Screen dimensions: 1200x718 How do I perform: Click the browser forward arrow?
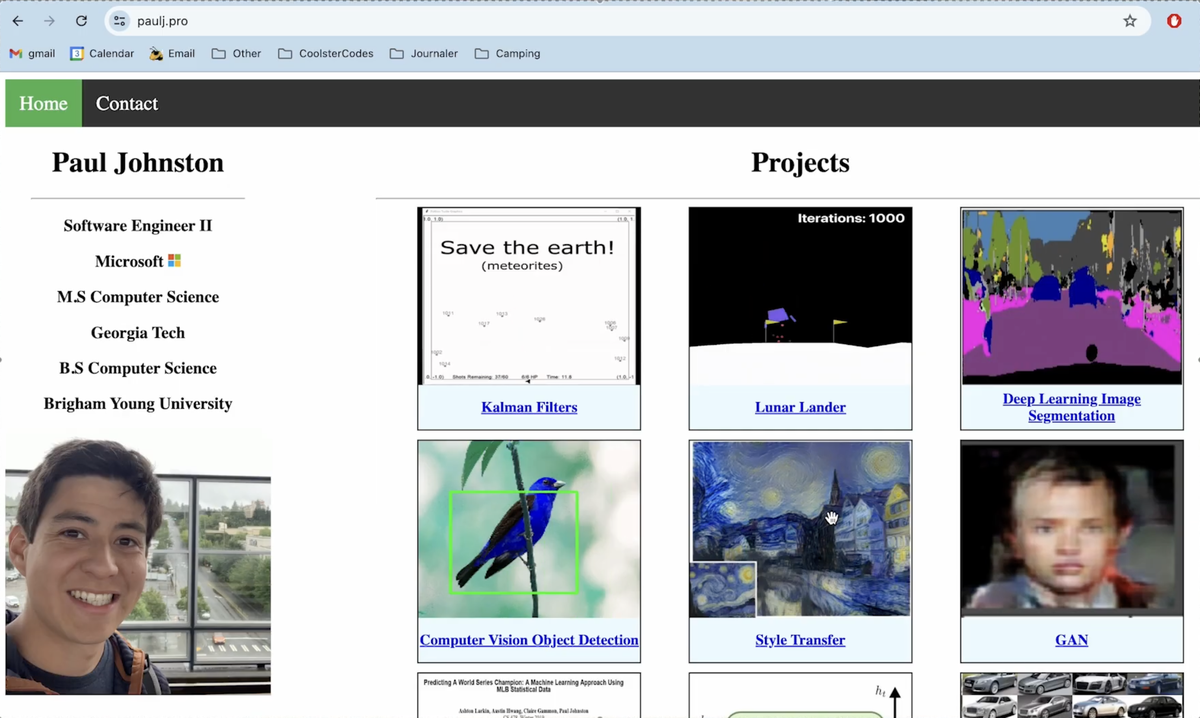[x=50, y=21]
